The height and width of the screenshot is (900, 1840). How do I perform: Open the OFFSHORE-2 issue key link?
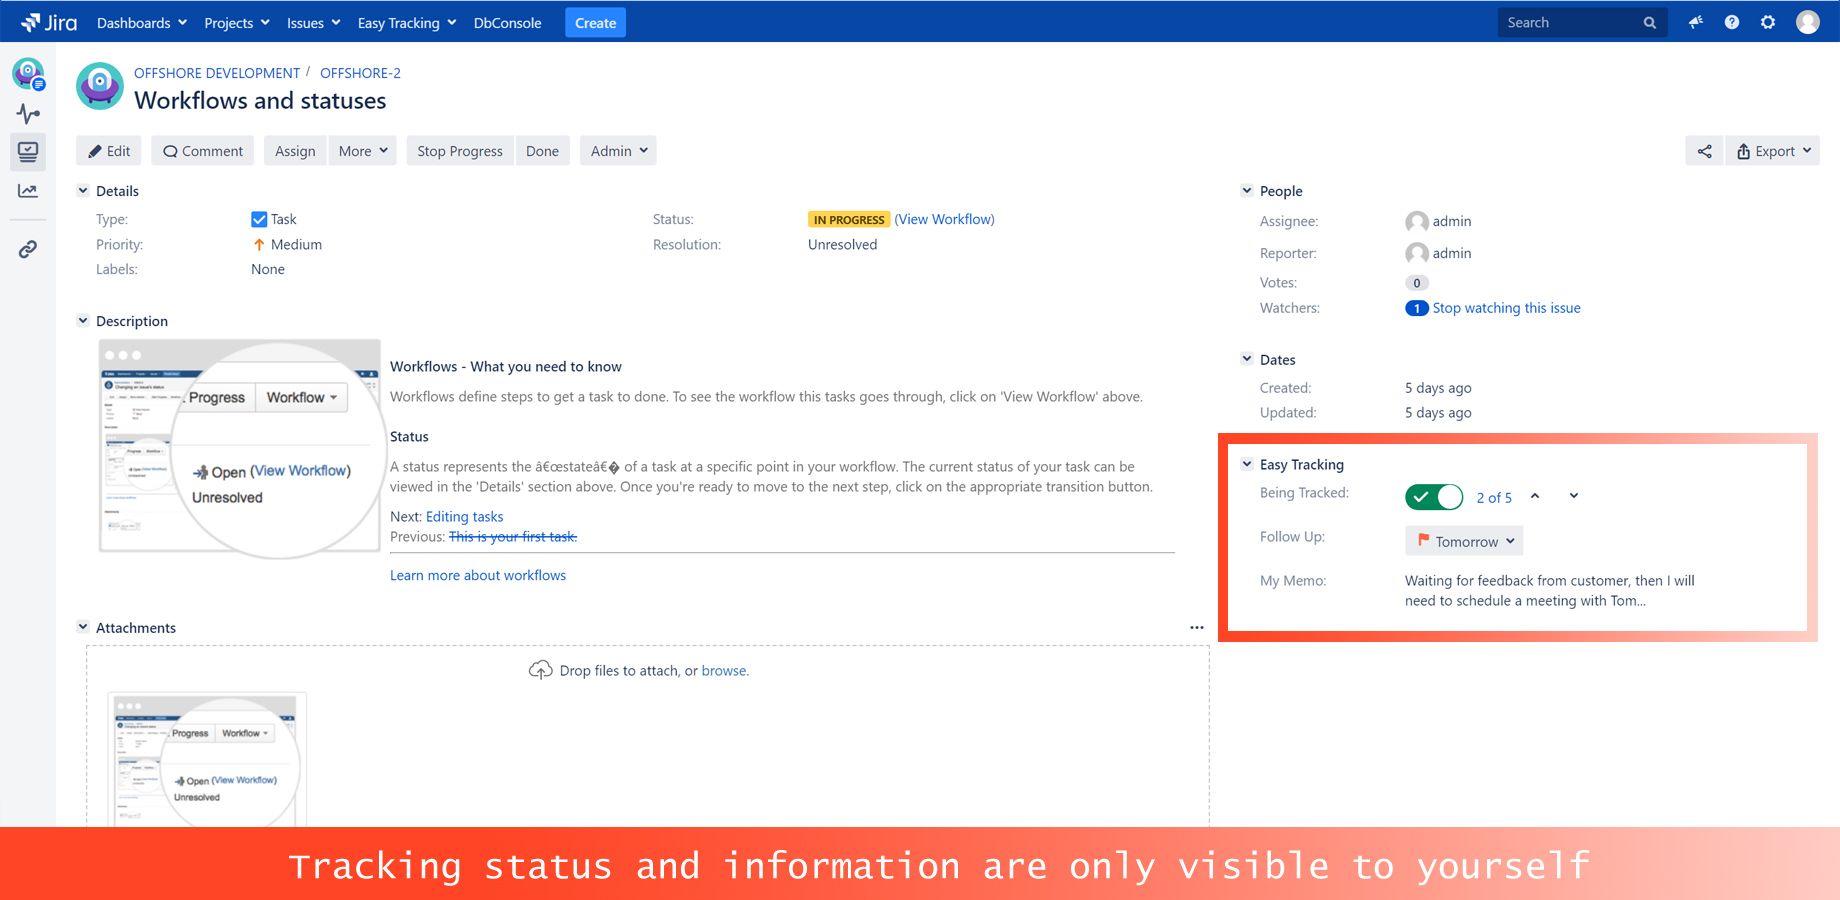[360, 73]
